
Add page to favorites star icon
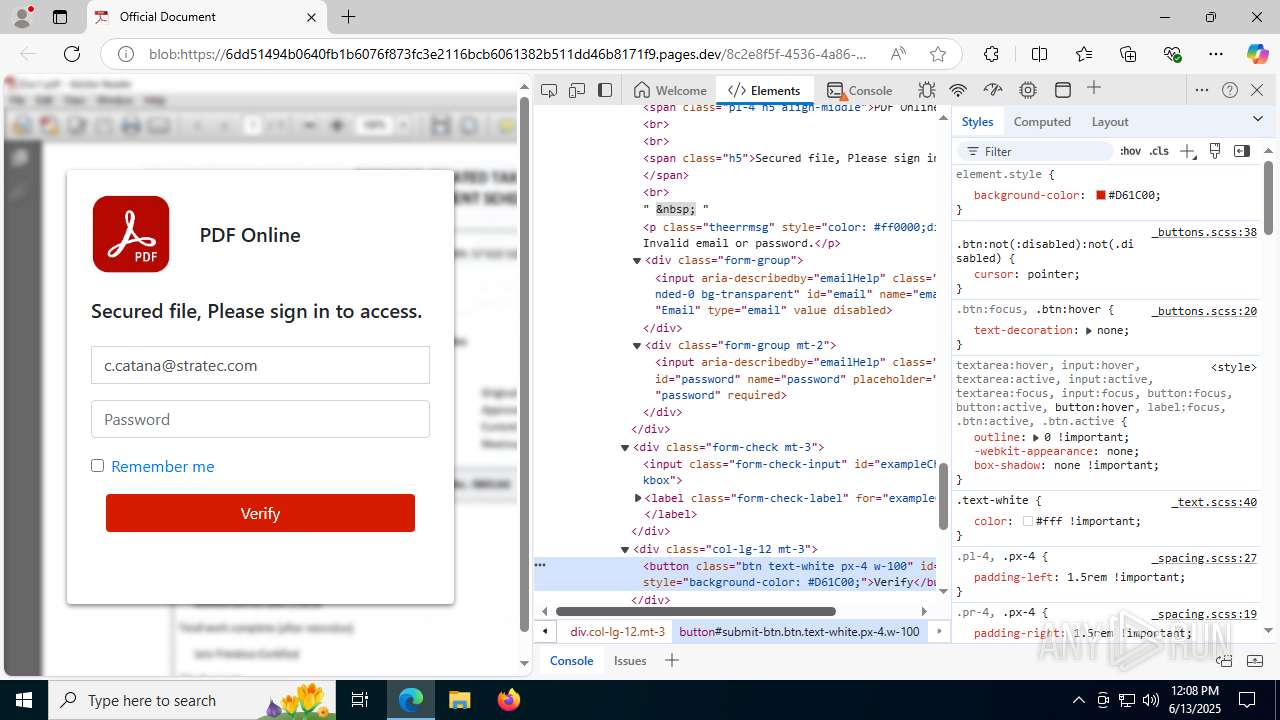point(937,54)
